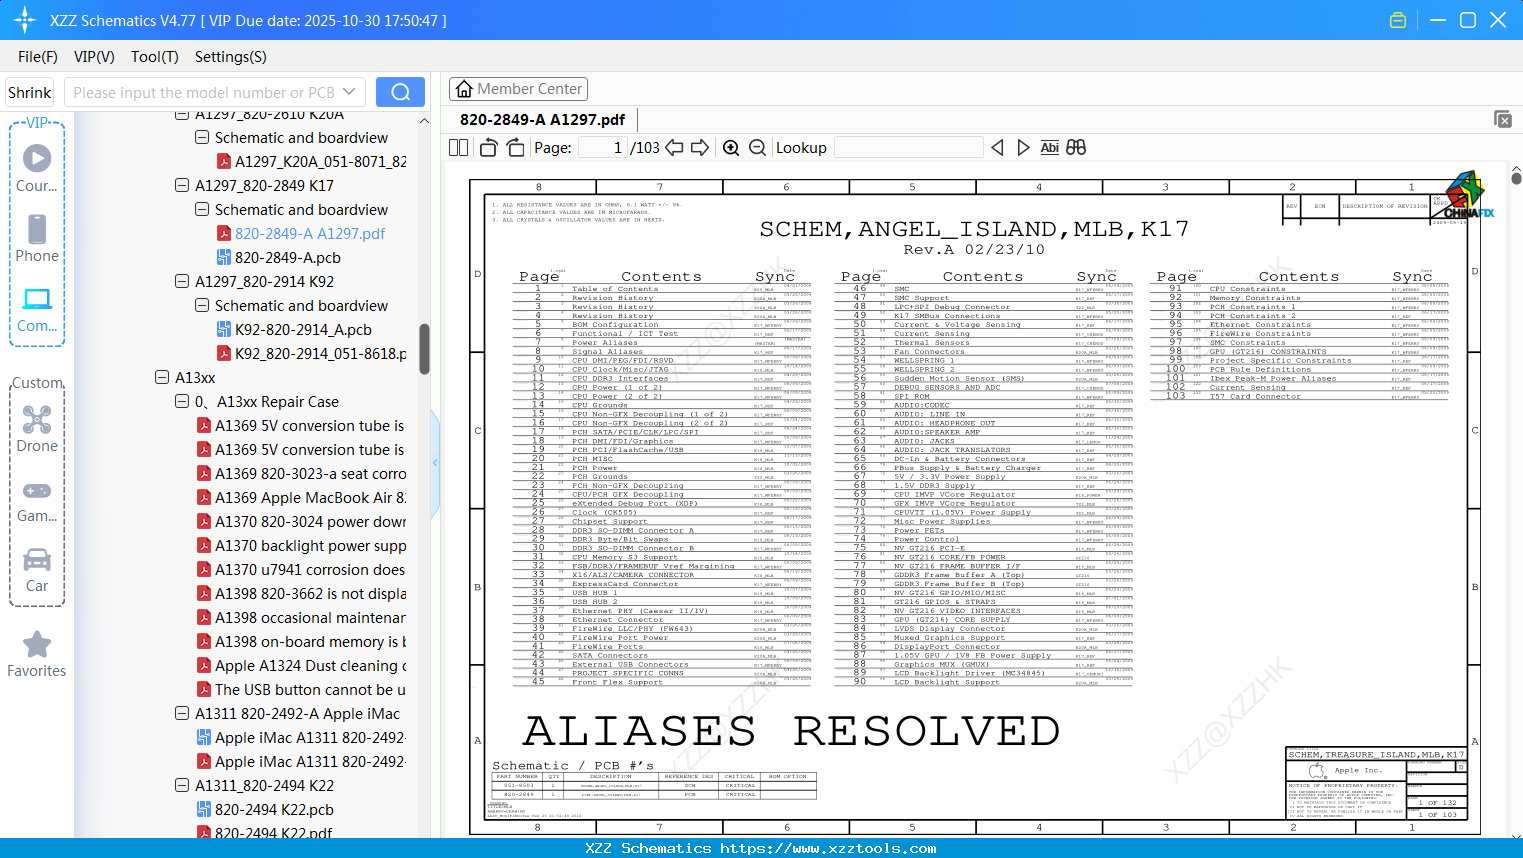Toggle the two-page split view icon

(459, 147)
